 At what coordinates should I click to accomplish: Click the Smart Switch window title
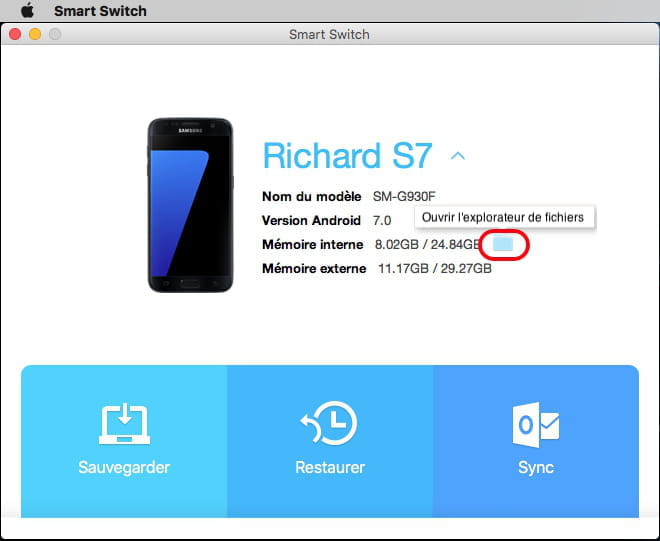329,35
